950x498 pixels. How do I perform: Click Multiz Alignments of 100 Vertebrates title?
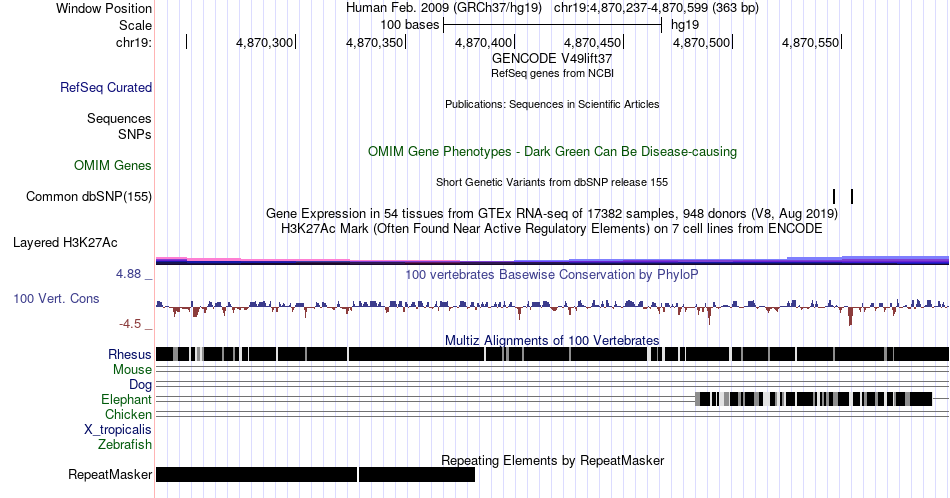[x=552, y=340]
